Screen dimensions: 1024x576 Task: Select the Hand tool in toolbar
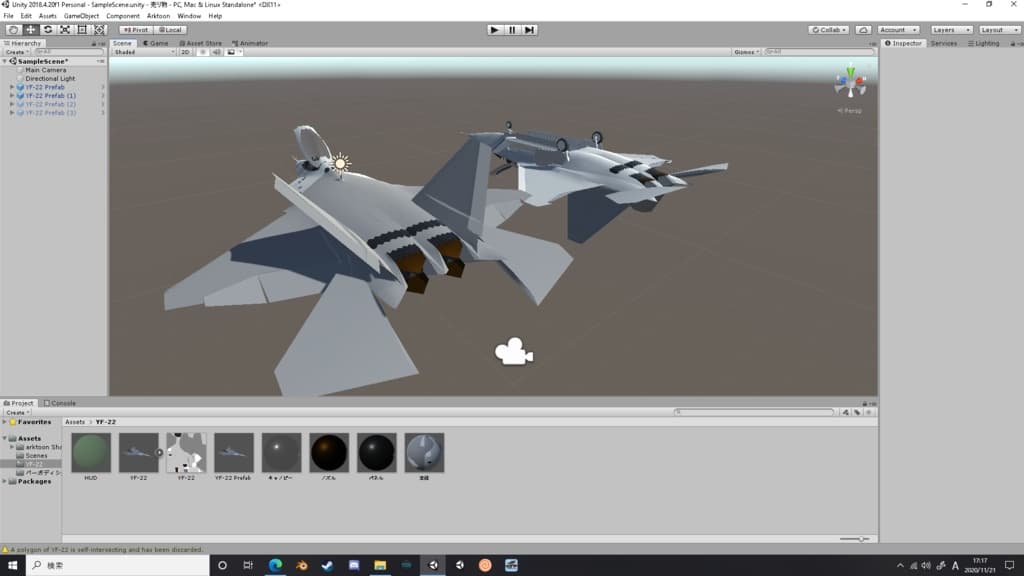tap(13, 30)
